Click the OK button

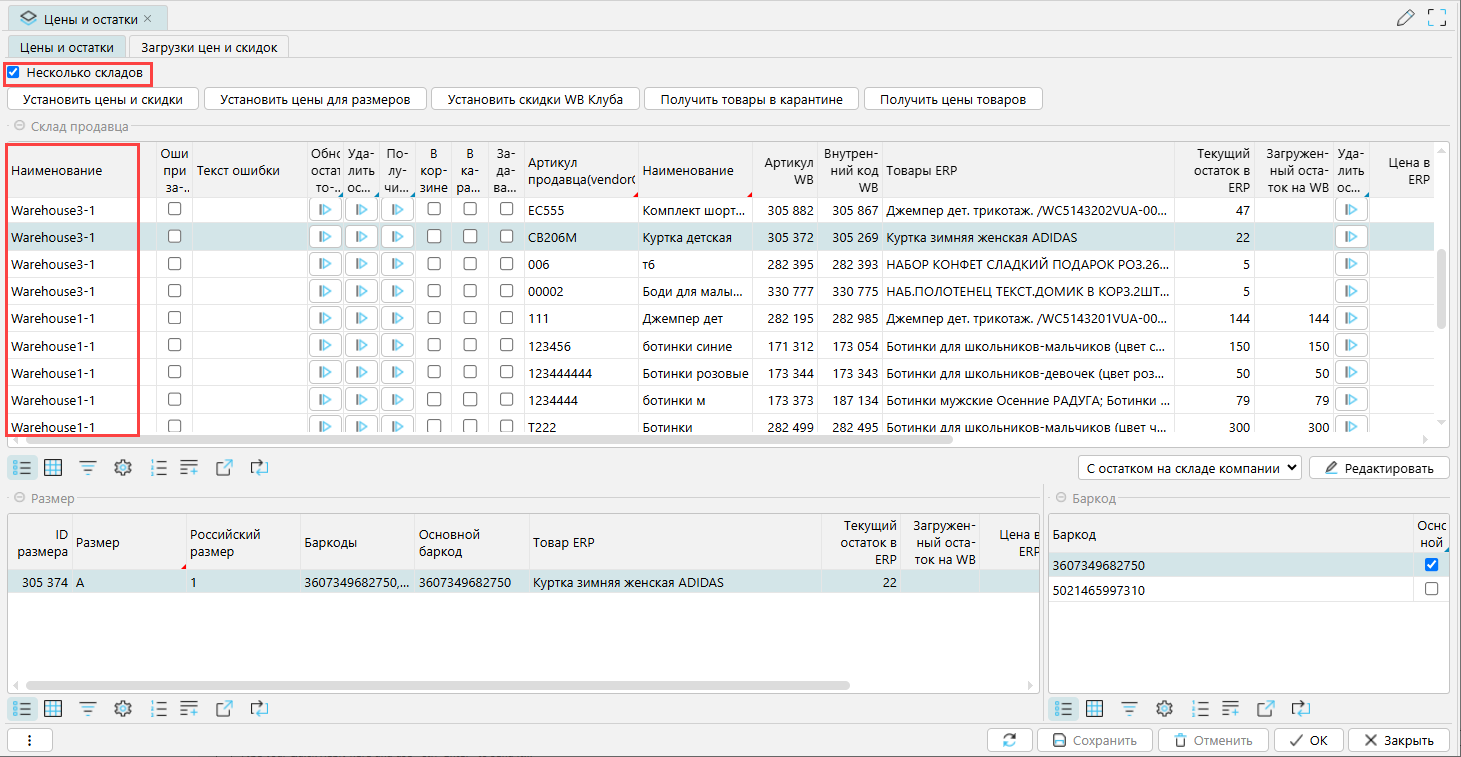pos(1308,740)
